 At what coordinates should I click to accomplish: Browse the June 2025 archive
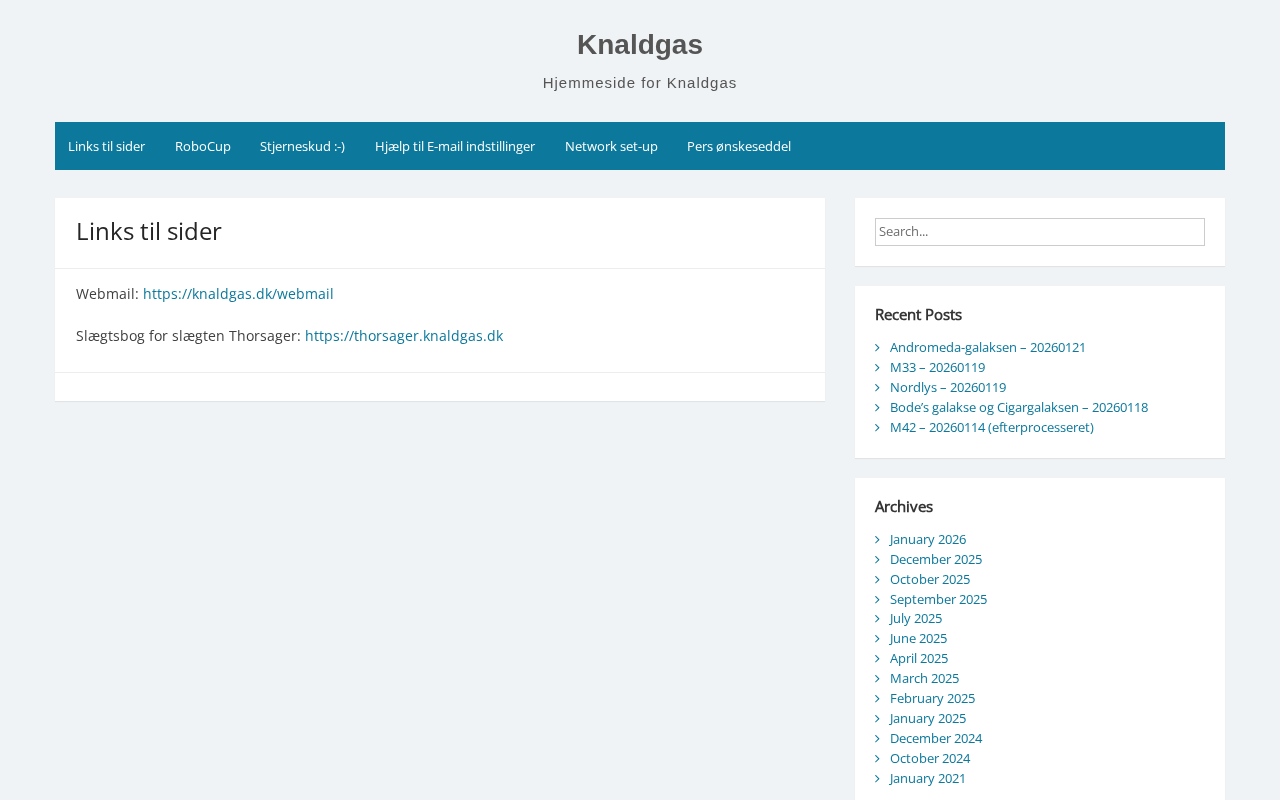(x=918, y=638)
